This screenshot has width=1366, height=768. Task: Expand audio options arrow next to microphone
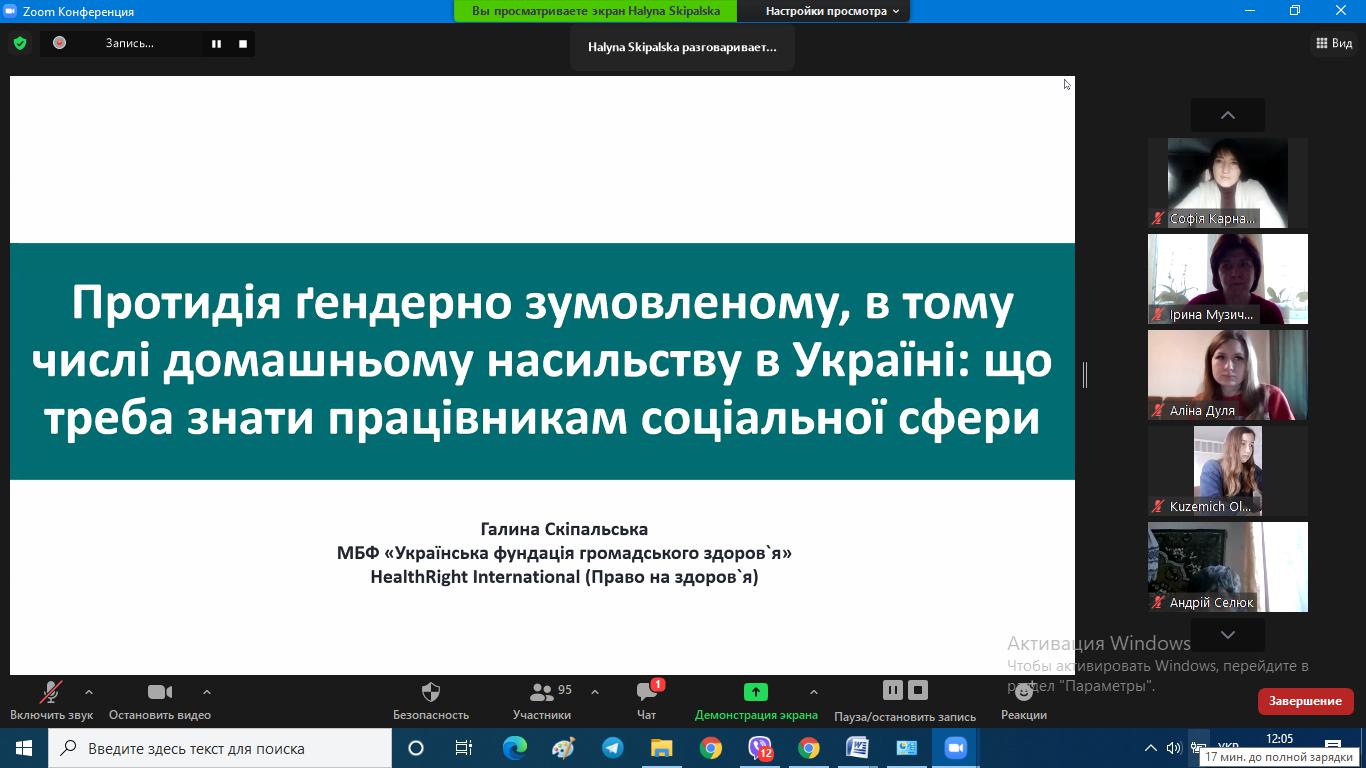89,691
